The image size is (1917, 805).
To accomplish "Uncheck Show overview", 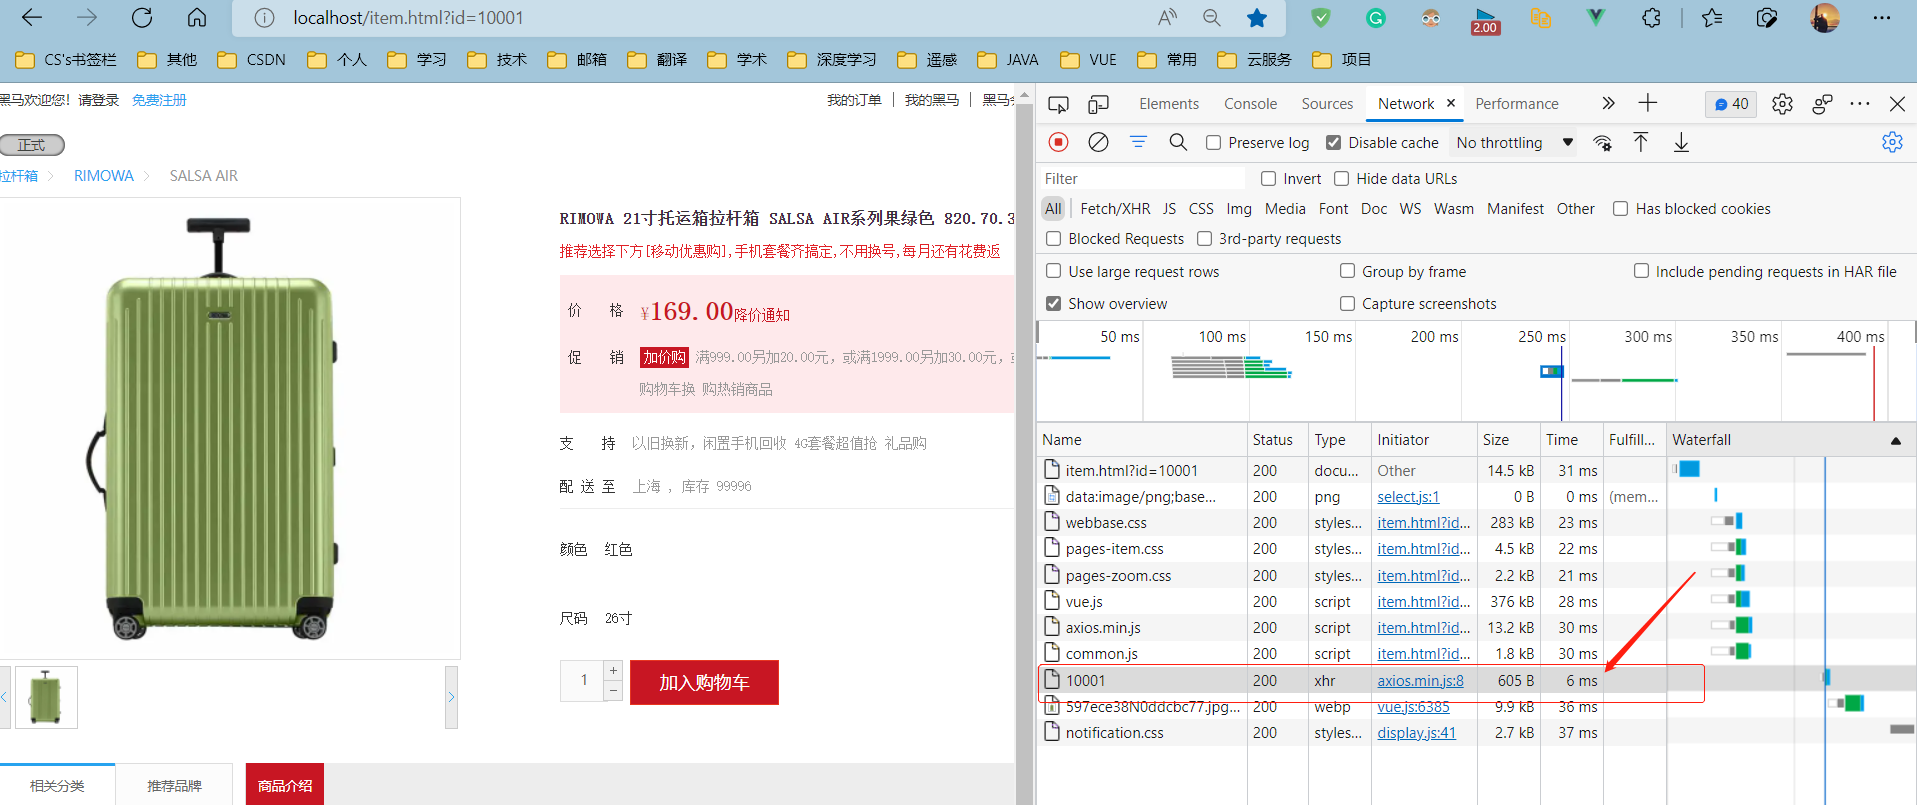I will pos(1053,303).
